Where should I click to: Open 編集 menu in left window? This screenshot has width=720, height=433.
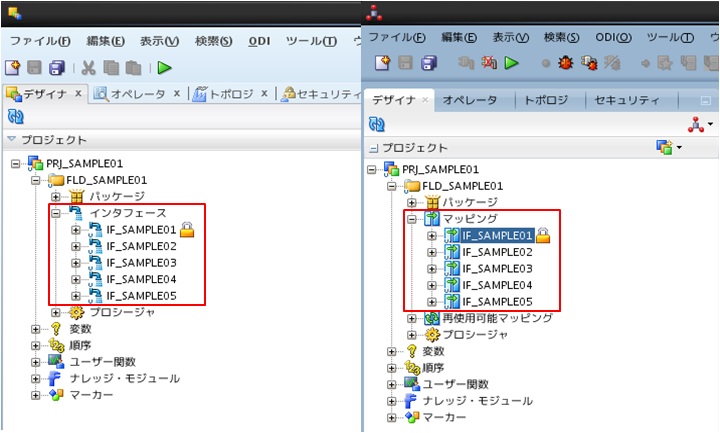tap(106, 41)
